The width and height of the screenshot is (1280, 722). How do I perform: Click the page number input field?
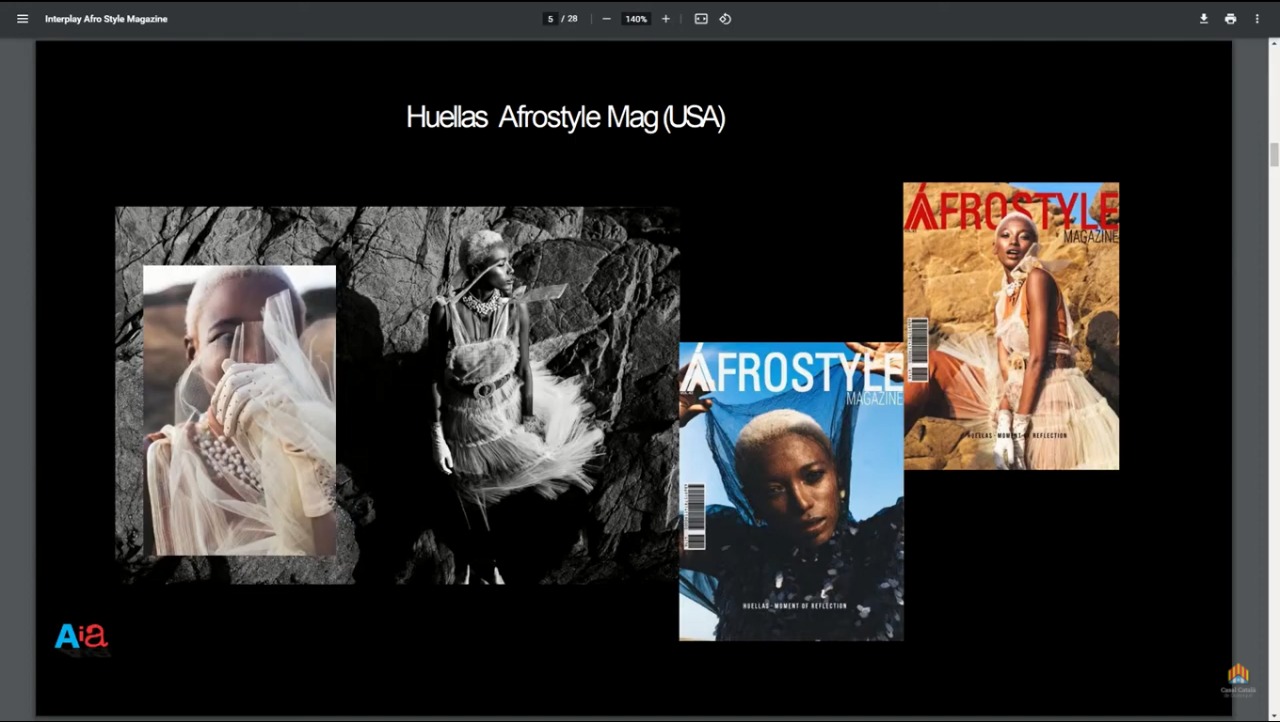550,19
